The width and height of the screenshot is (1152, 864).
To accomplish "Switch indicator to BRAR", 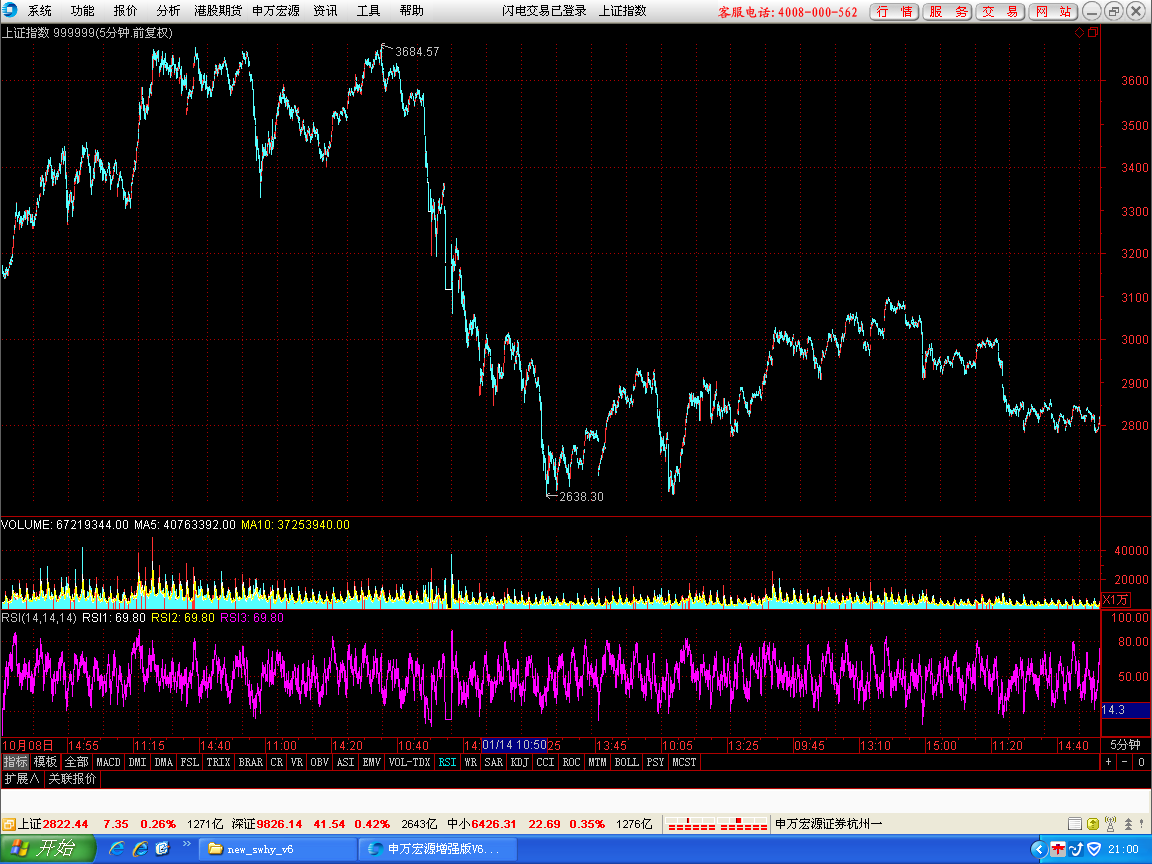I will 251,762.
